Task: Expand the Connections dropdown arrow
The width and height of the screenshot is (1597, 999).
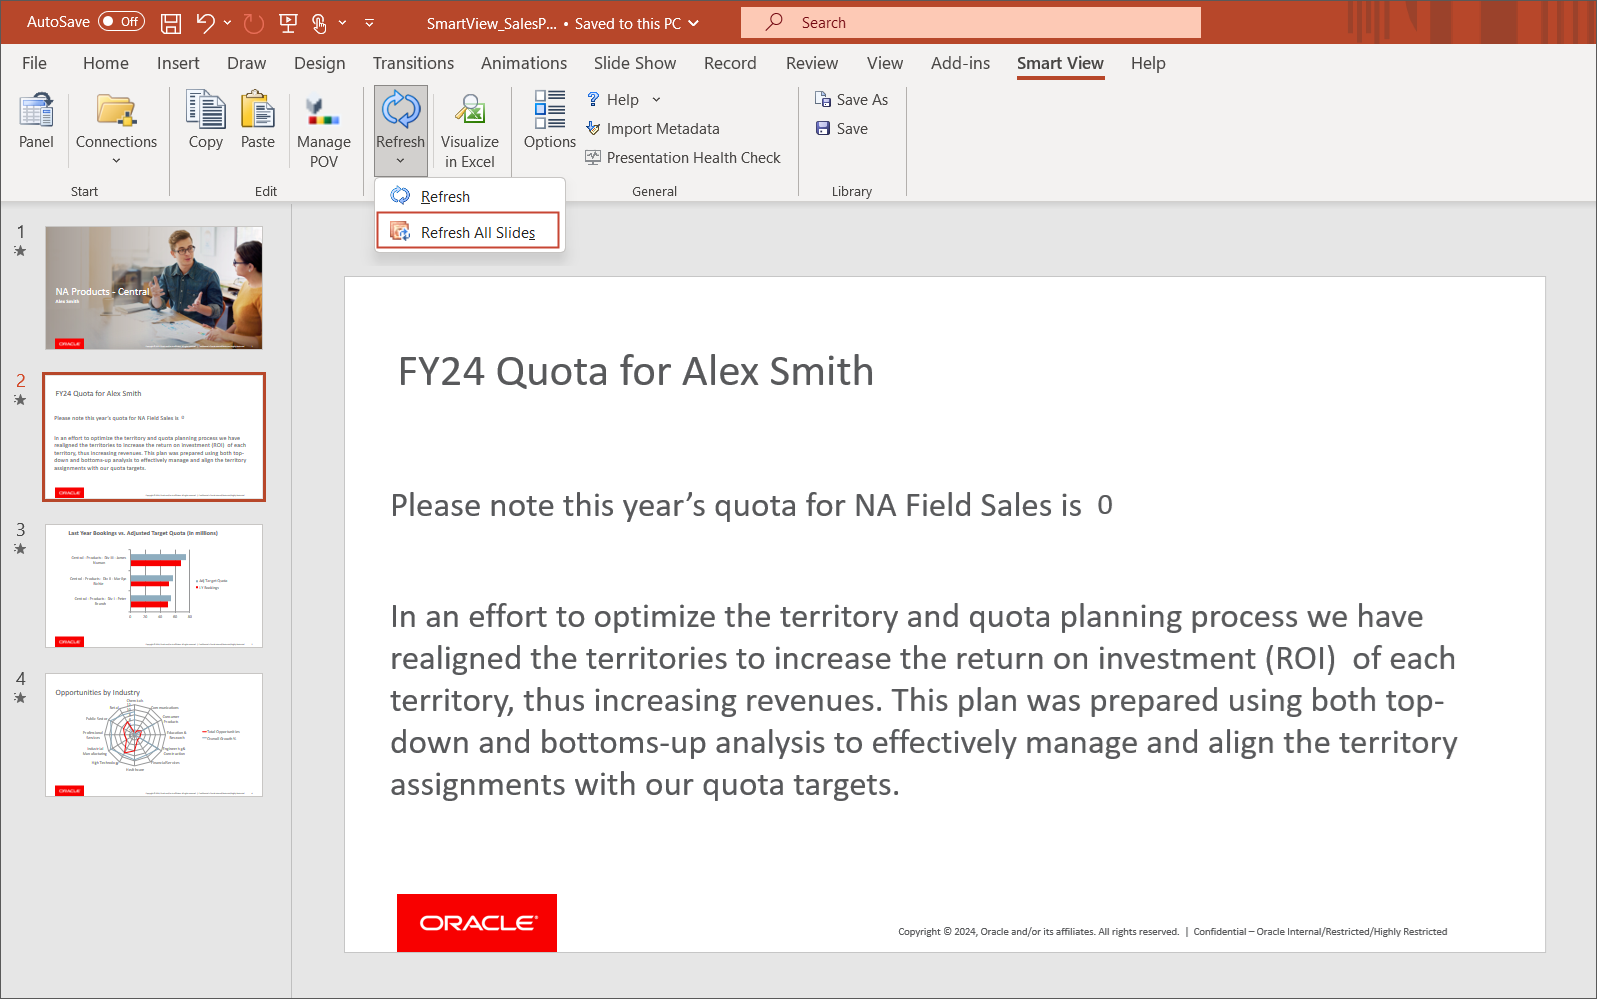Action: [116, 161]
